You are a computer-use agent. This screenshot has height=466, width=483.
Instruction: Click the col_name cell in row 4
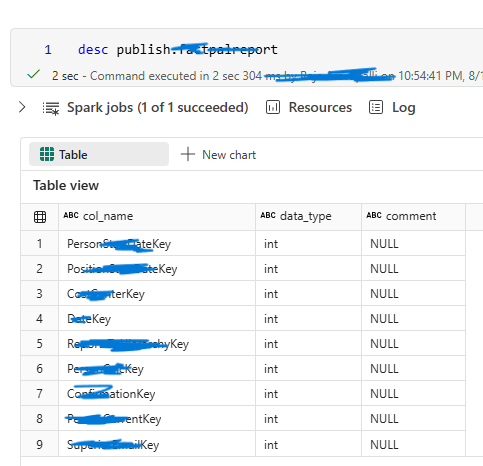coord(157,319)
